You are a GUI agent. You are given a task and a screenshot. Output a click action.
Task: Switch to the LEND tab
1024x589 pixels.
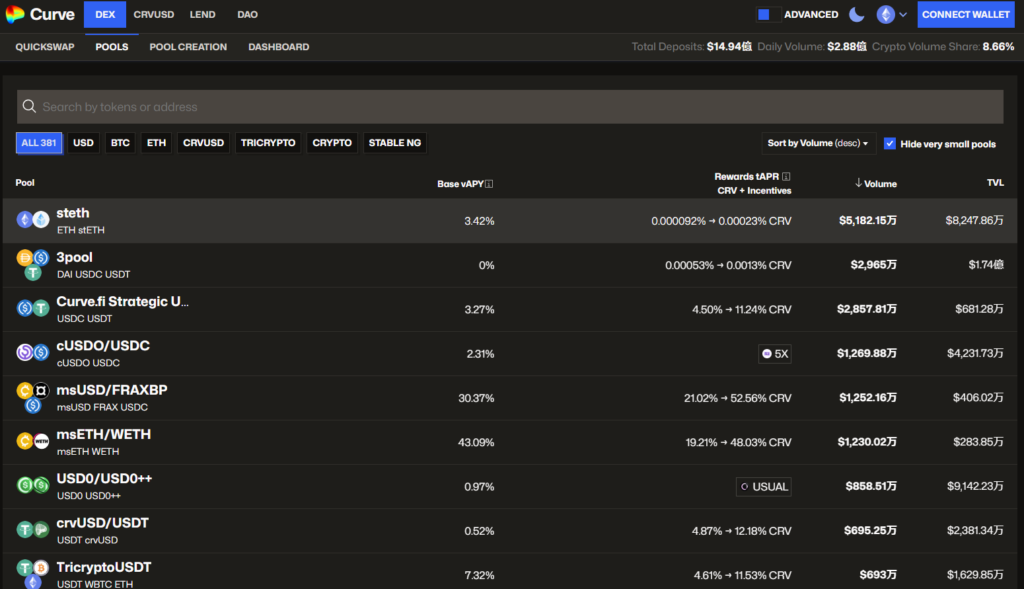pyautogui.click(x=202, y=14)
